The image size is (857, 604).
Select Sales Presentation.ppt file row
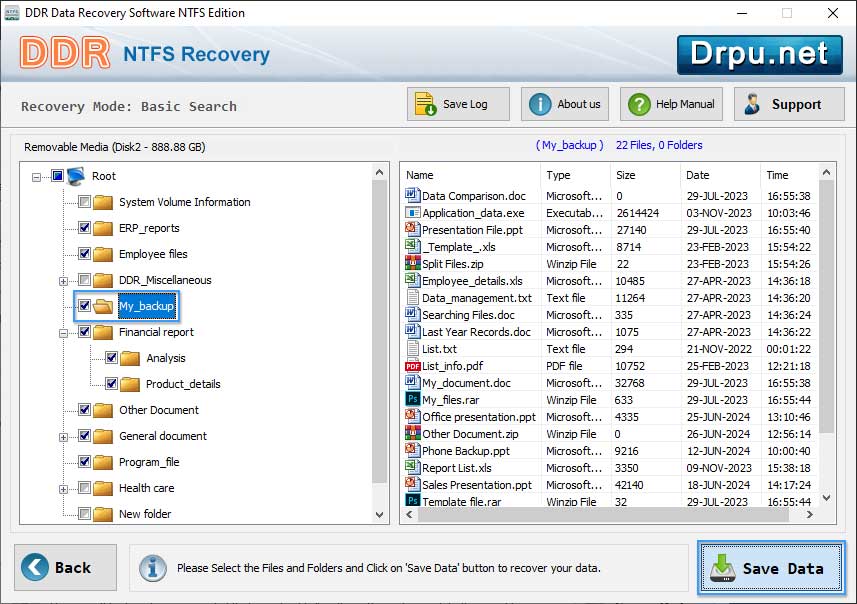click(610, 485)
